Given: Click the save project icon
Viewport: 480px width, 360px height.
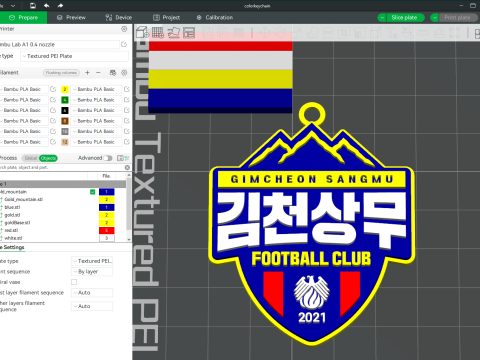Looking at the screenshot, I should pyautogui.click(x=33, y=6).
